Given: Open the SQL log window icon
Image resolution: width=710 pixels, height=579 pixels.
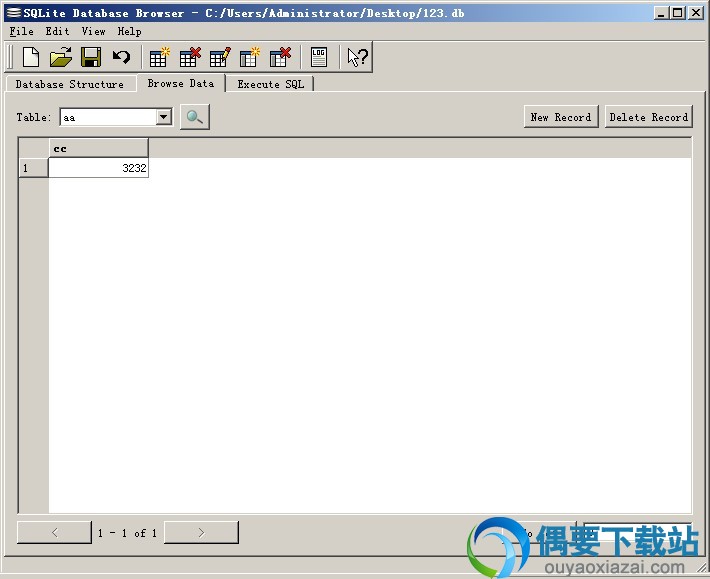Looking at the screenshot, I should 319,57.
